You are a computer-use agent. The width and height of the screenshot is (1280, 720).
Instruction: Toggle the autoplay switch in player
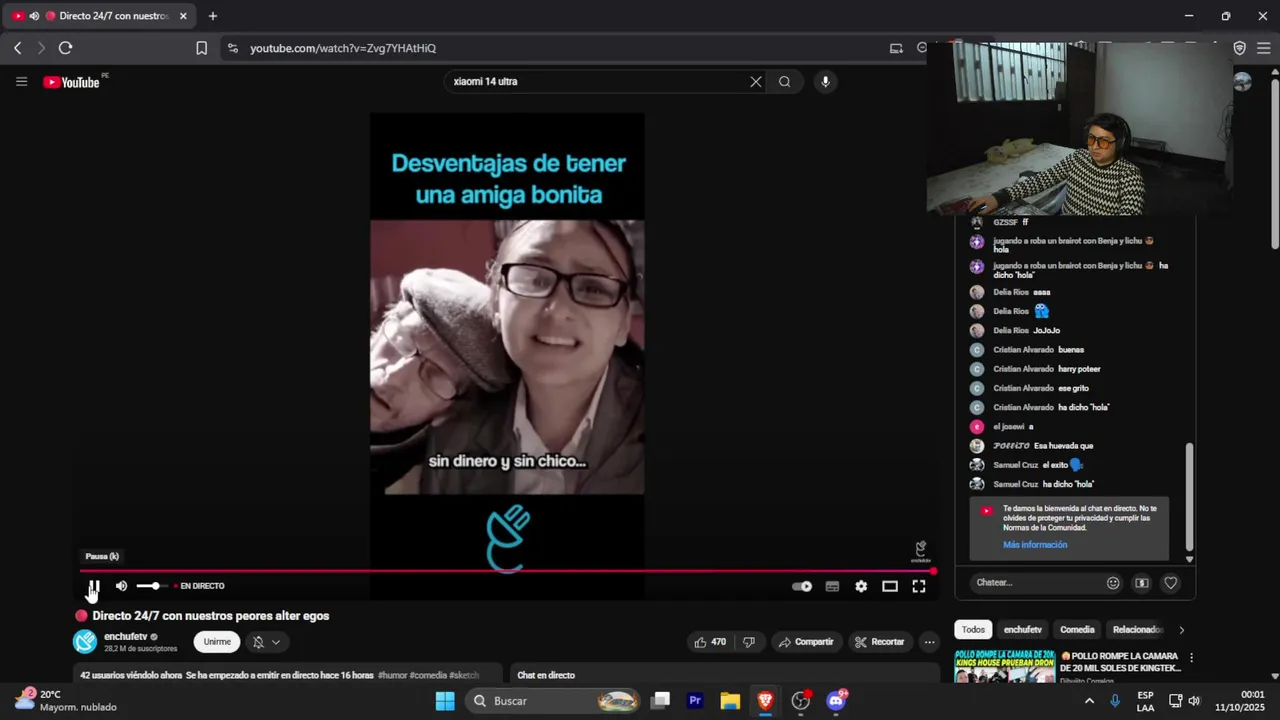802,586
